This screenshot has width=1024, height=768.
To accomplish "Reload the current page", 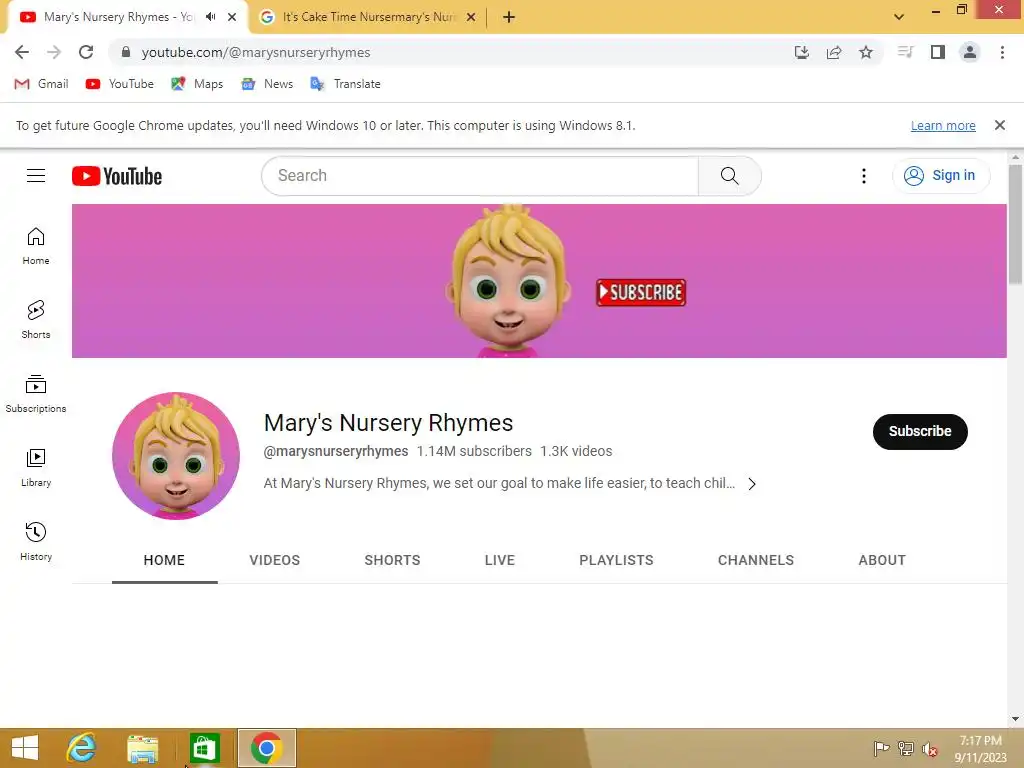I will coord(86,52).
